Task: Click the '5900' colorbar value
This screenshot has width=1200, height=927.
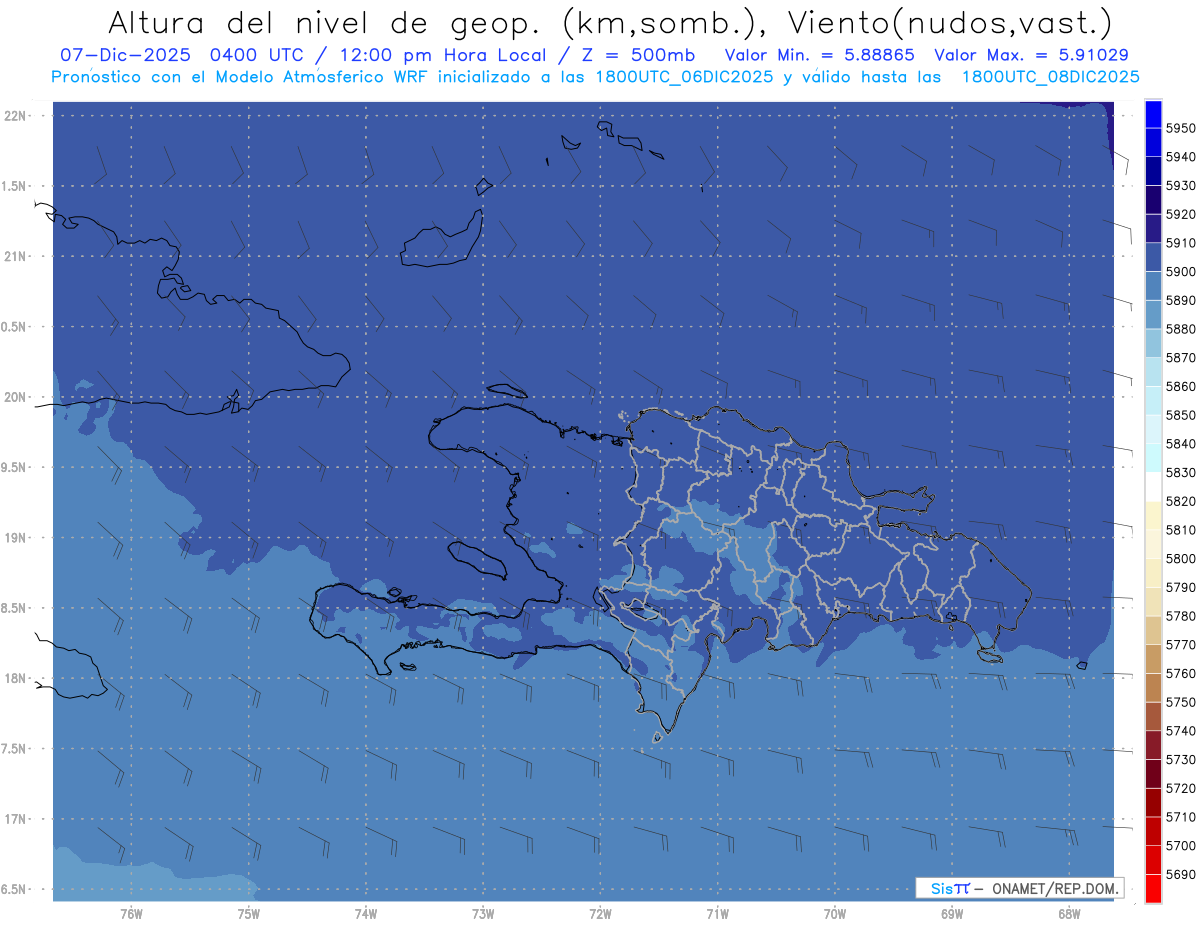Action: [x=1181, y=271]
